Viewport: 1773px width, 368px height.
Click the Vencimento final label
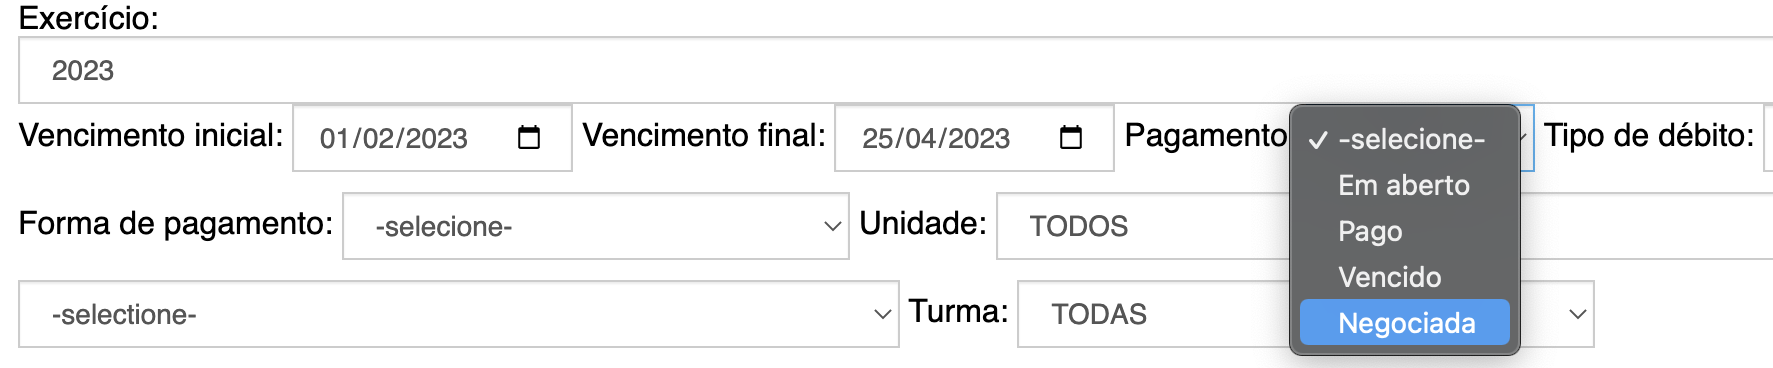[x=704, y=135]
